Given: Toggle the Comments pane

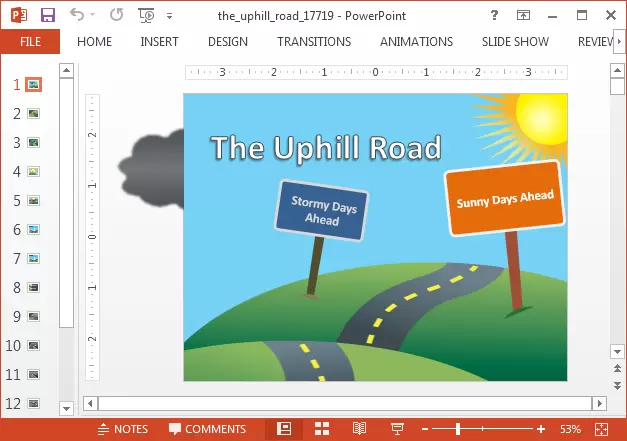Looking at the screenshot, I should coord(206,429).
